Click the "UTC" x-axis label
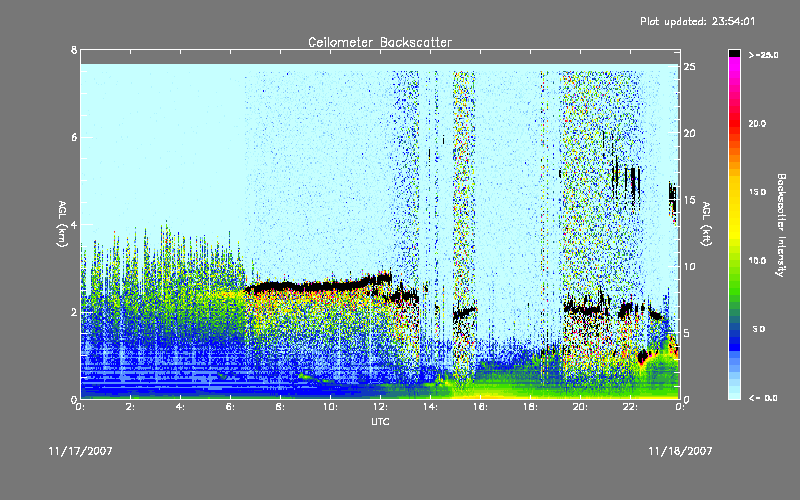800x500 pixels. tap(380, 421)
